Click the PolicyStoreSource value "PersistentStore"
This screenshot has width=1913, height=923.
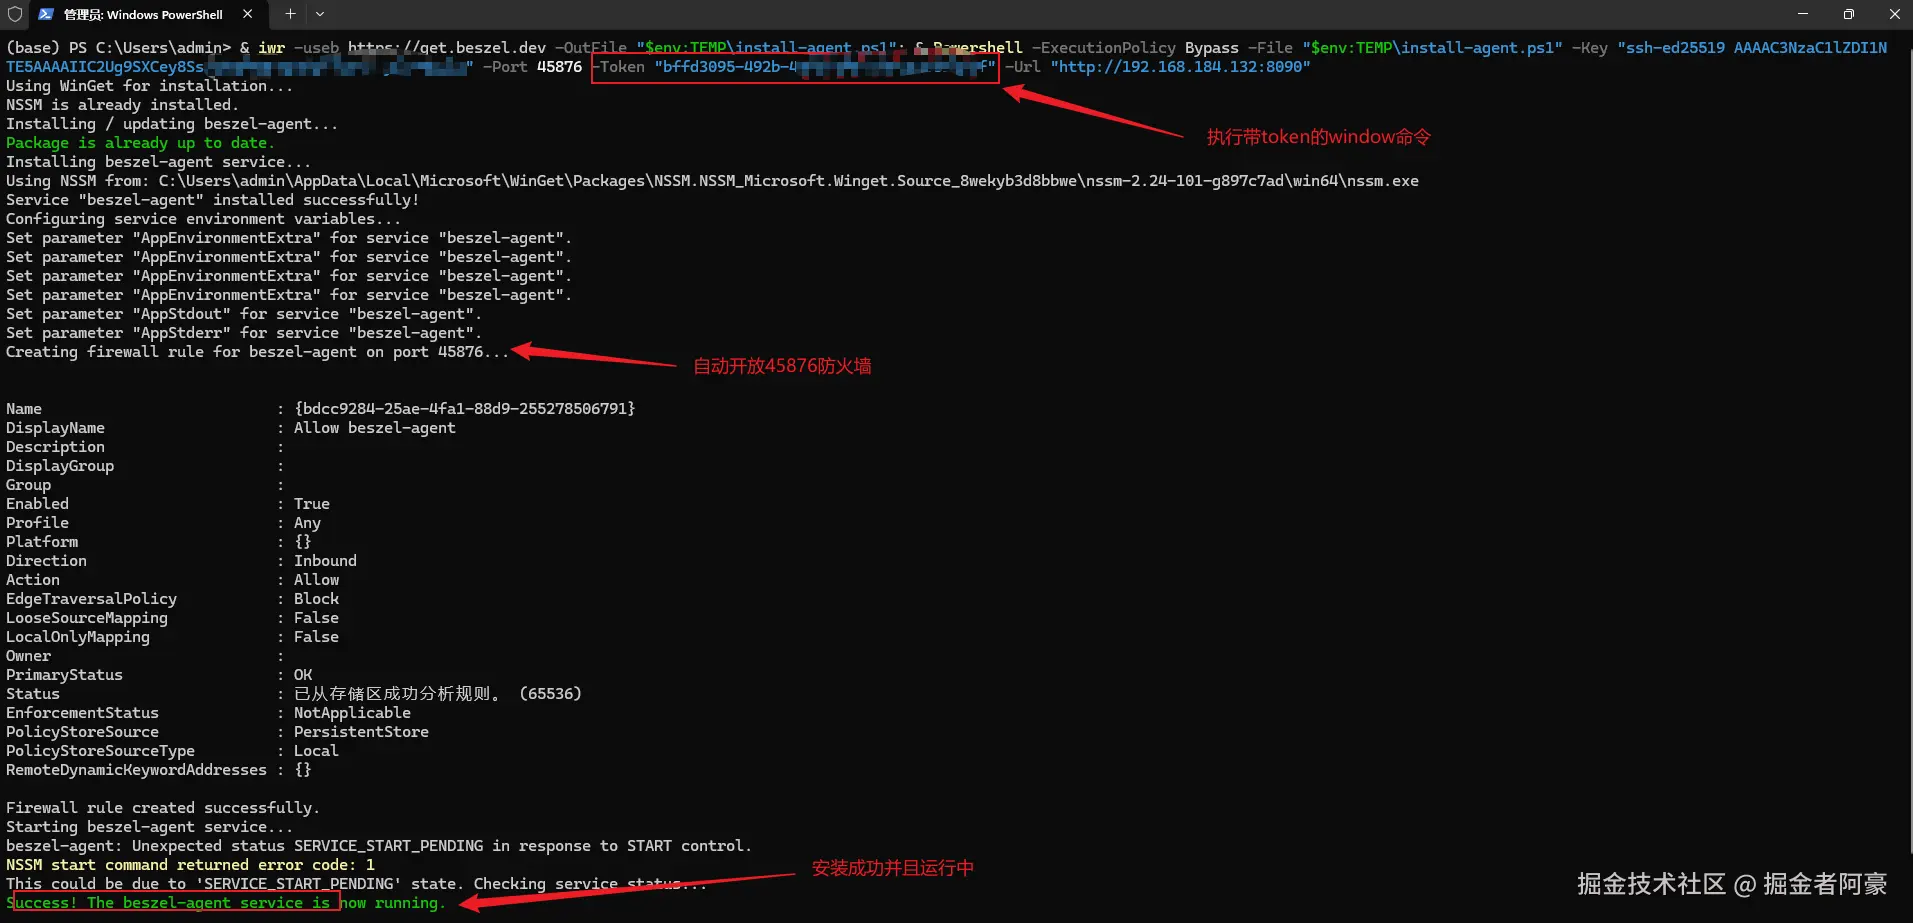click(x=361, y=732)
